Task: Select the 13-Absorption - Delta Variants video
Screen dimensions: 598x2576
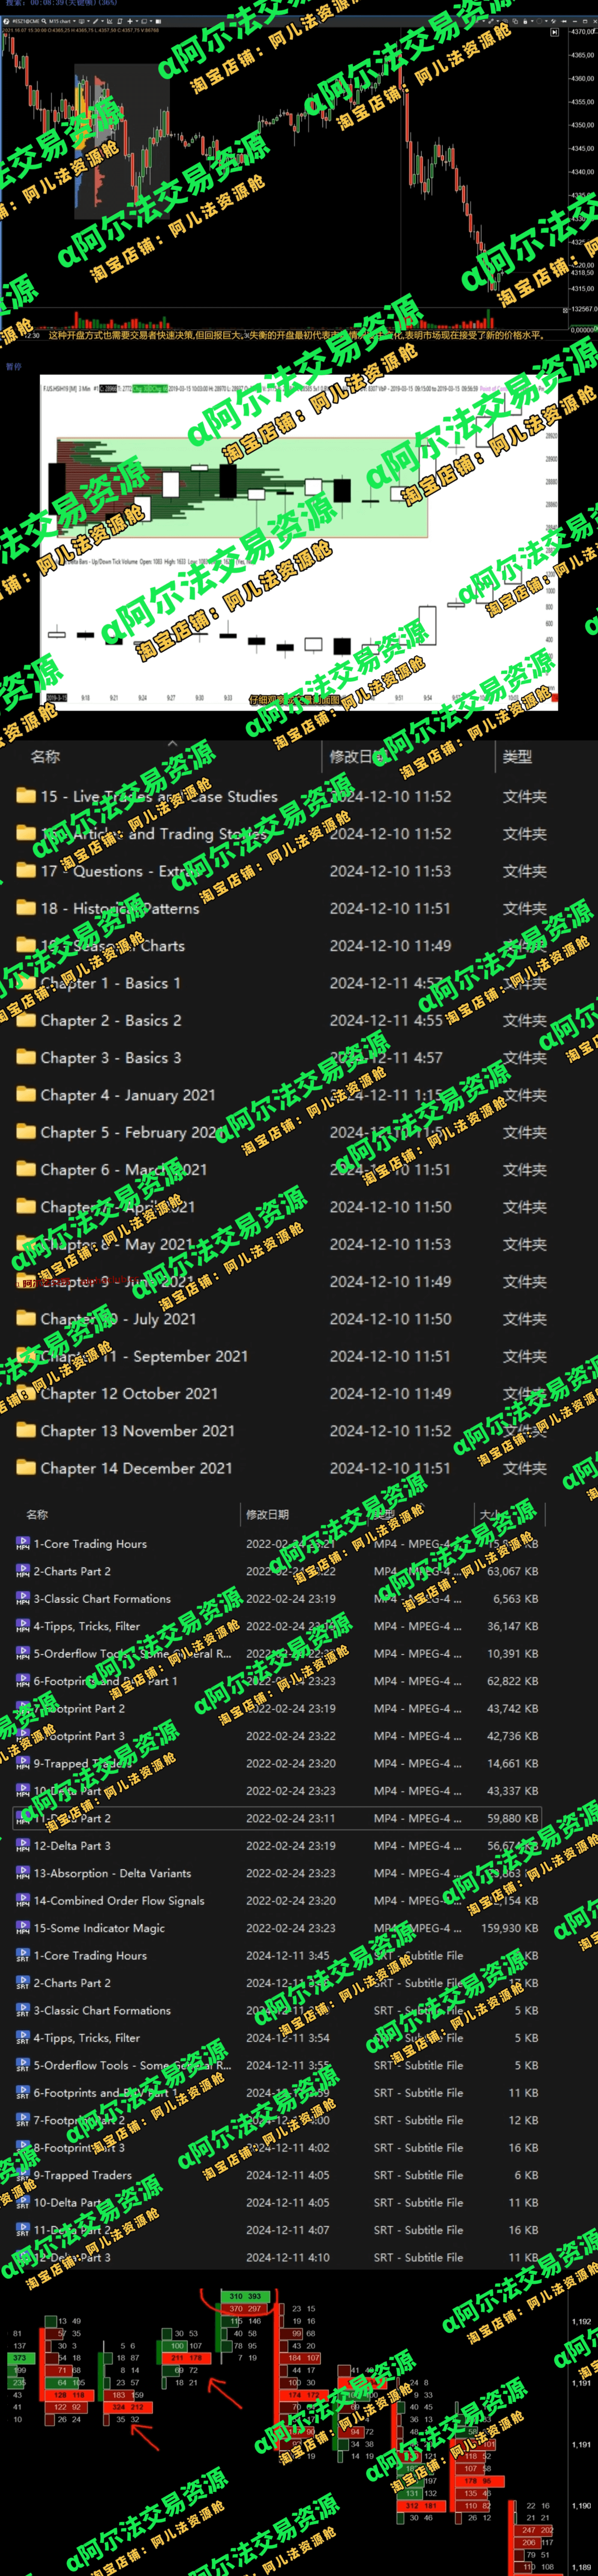Action: pos(112,1873)
